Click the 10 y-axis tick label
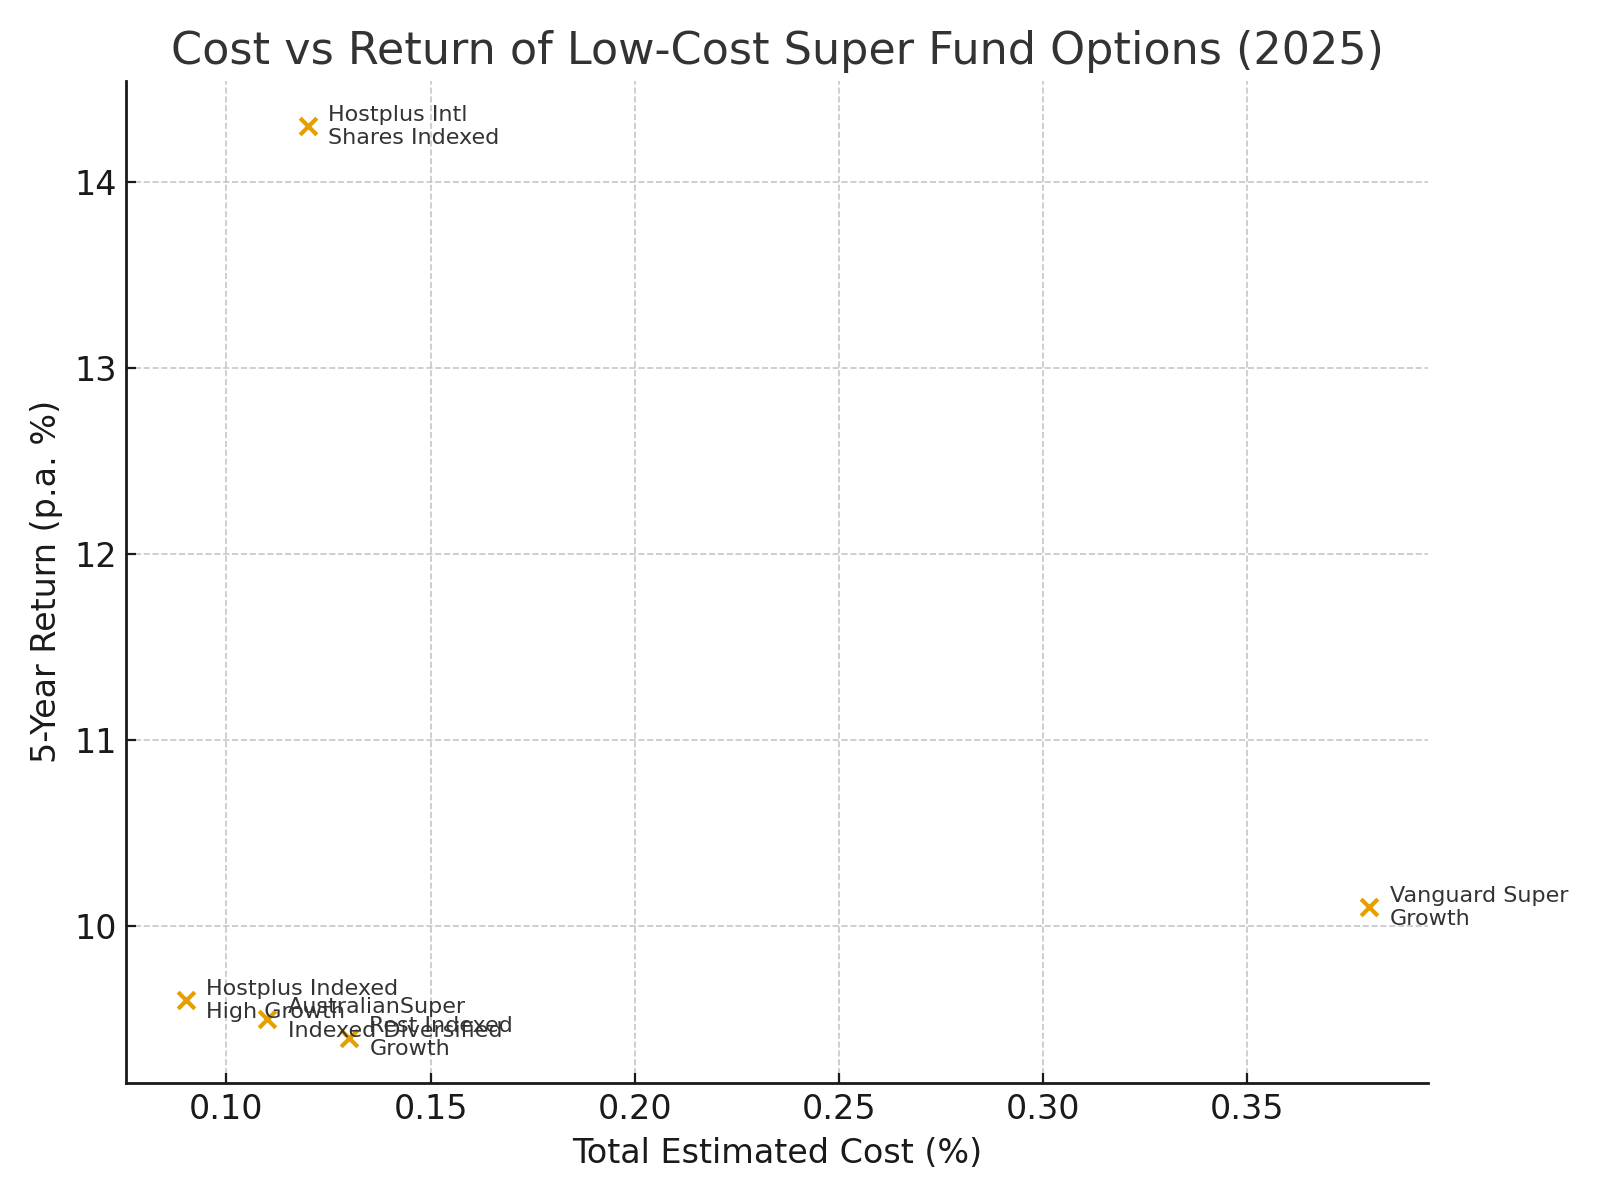The height and width of the screenshot is (1200, 1600). [95, 927]
